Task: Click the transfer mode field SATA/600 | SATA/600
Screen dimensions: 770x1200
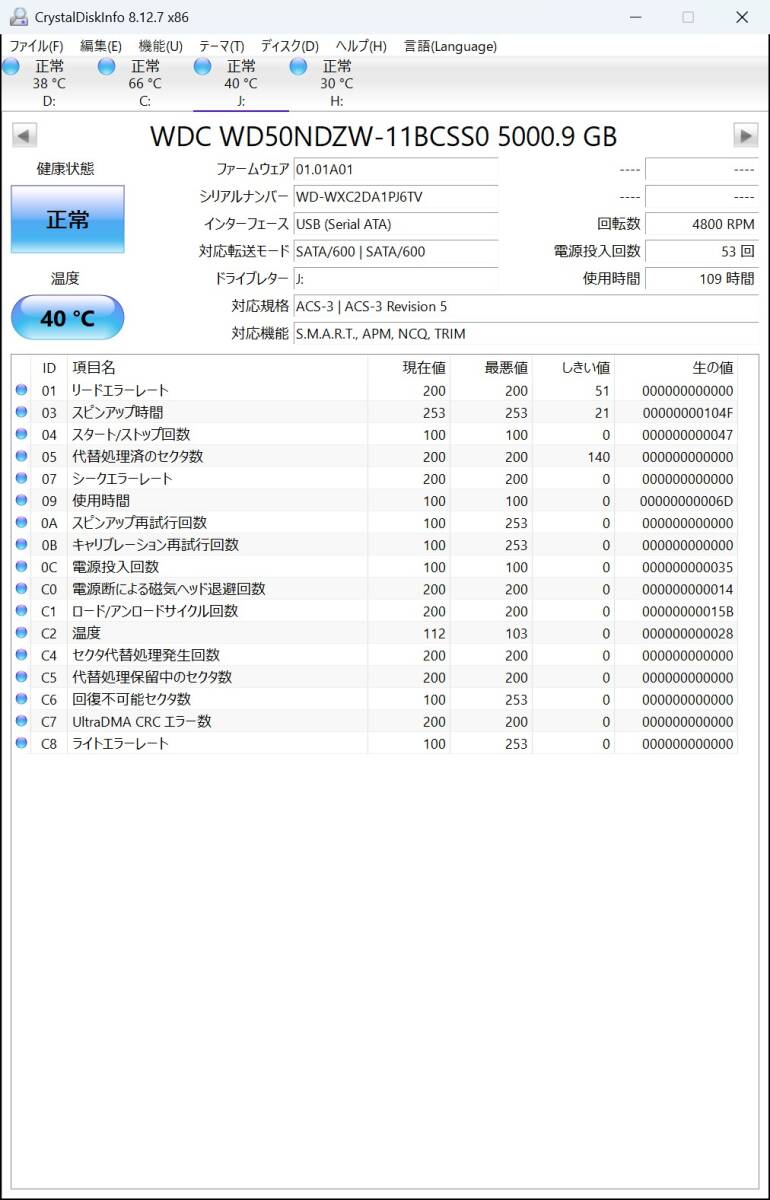Action: 395,251
